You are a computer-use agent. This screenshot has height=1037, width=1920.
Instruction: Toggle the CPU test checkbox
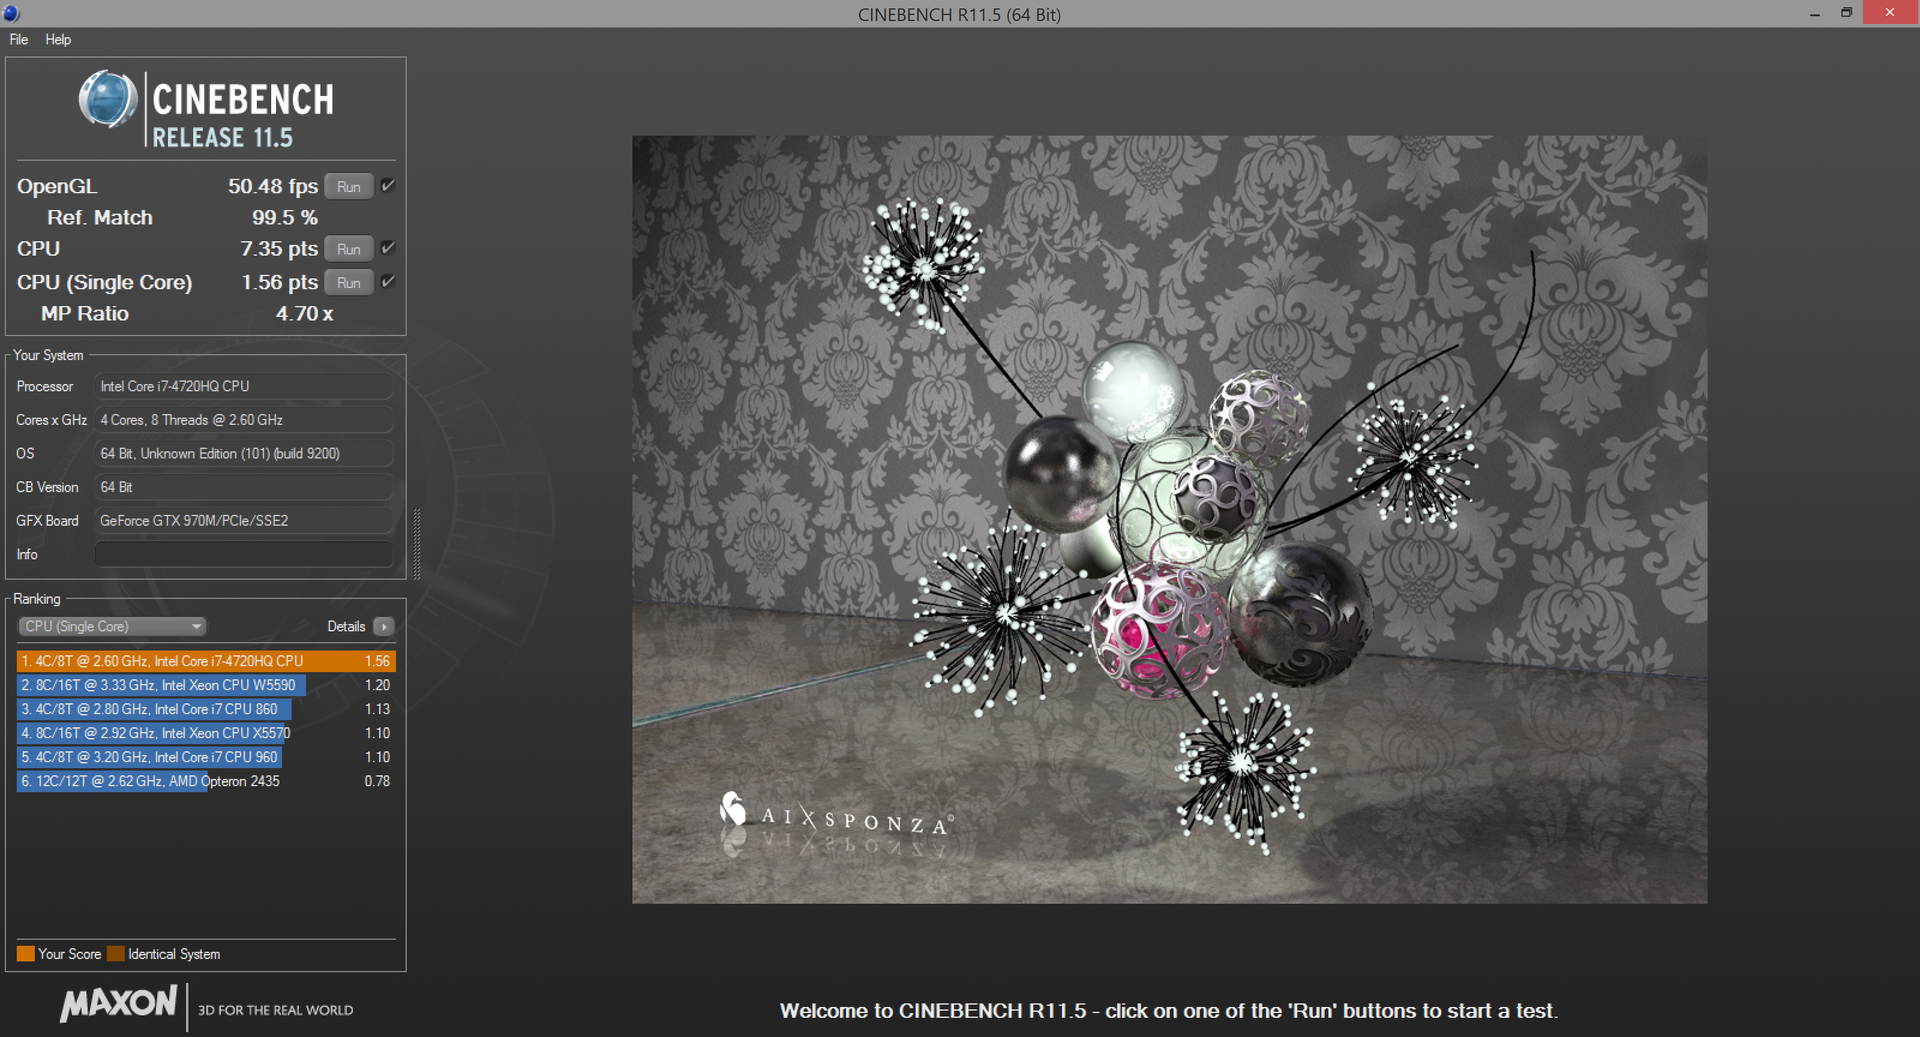(x=388, y=248)
